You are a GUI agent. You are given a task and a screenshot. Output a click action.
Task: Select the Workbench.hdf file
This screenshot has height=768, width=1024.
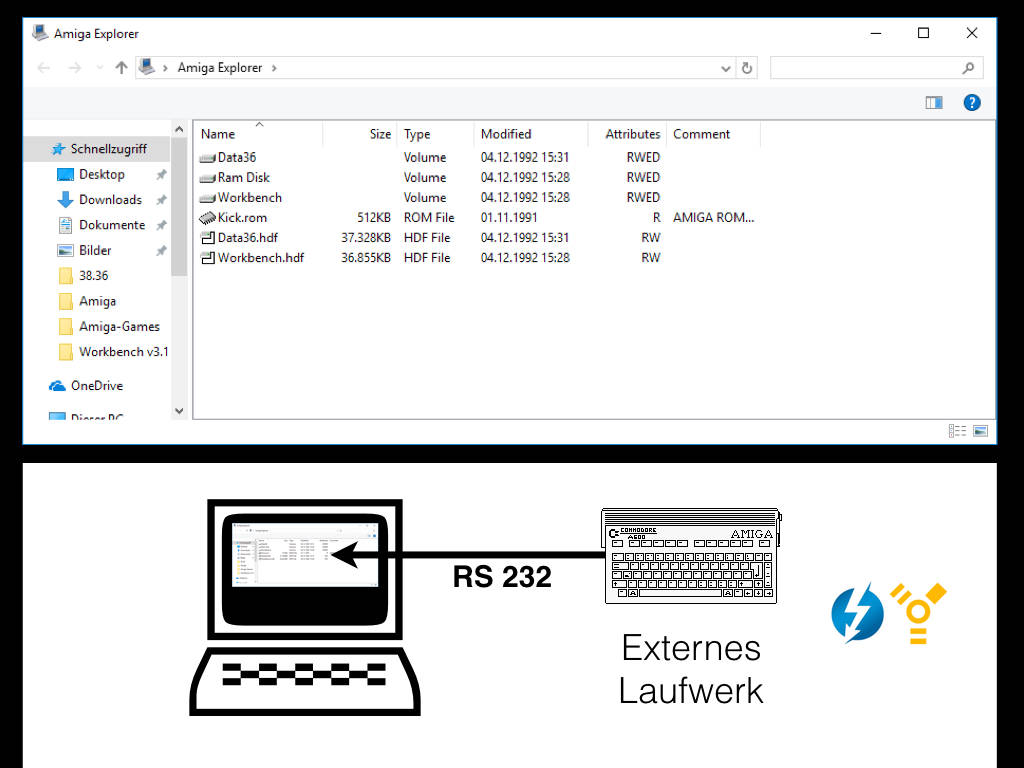tap(260, 257)
